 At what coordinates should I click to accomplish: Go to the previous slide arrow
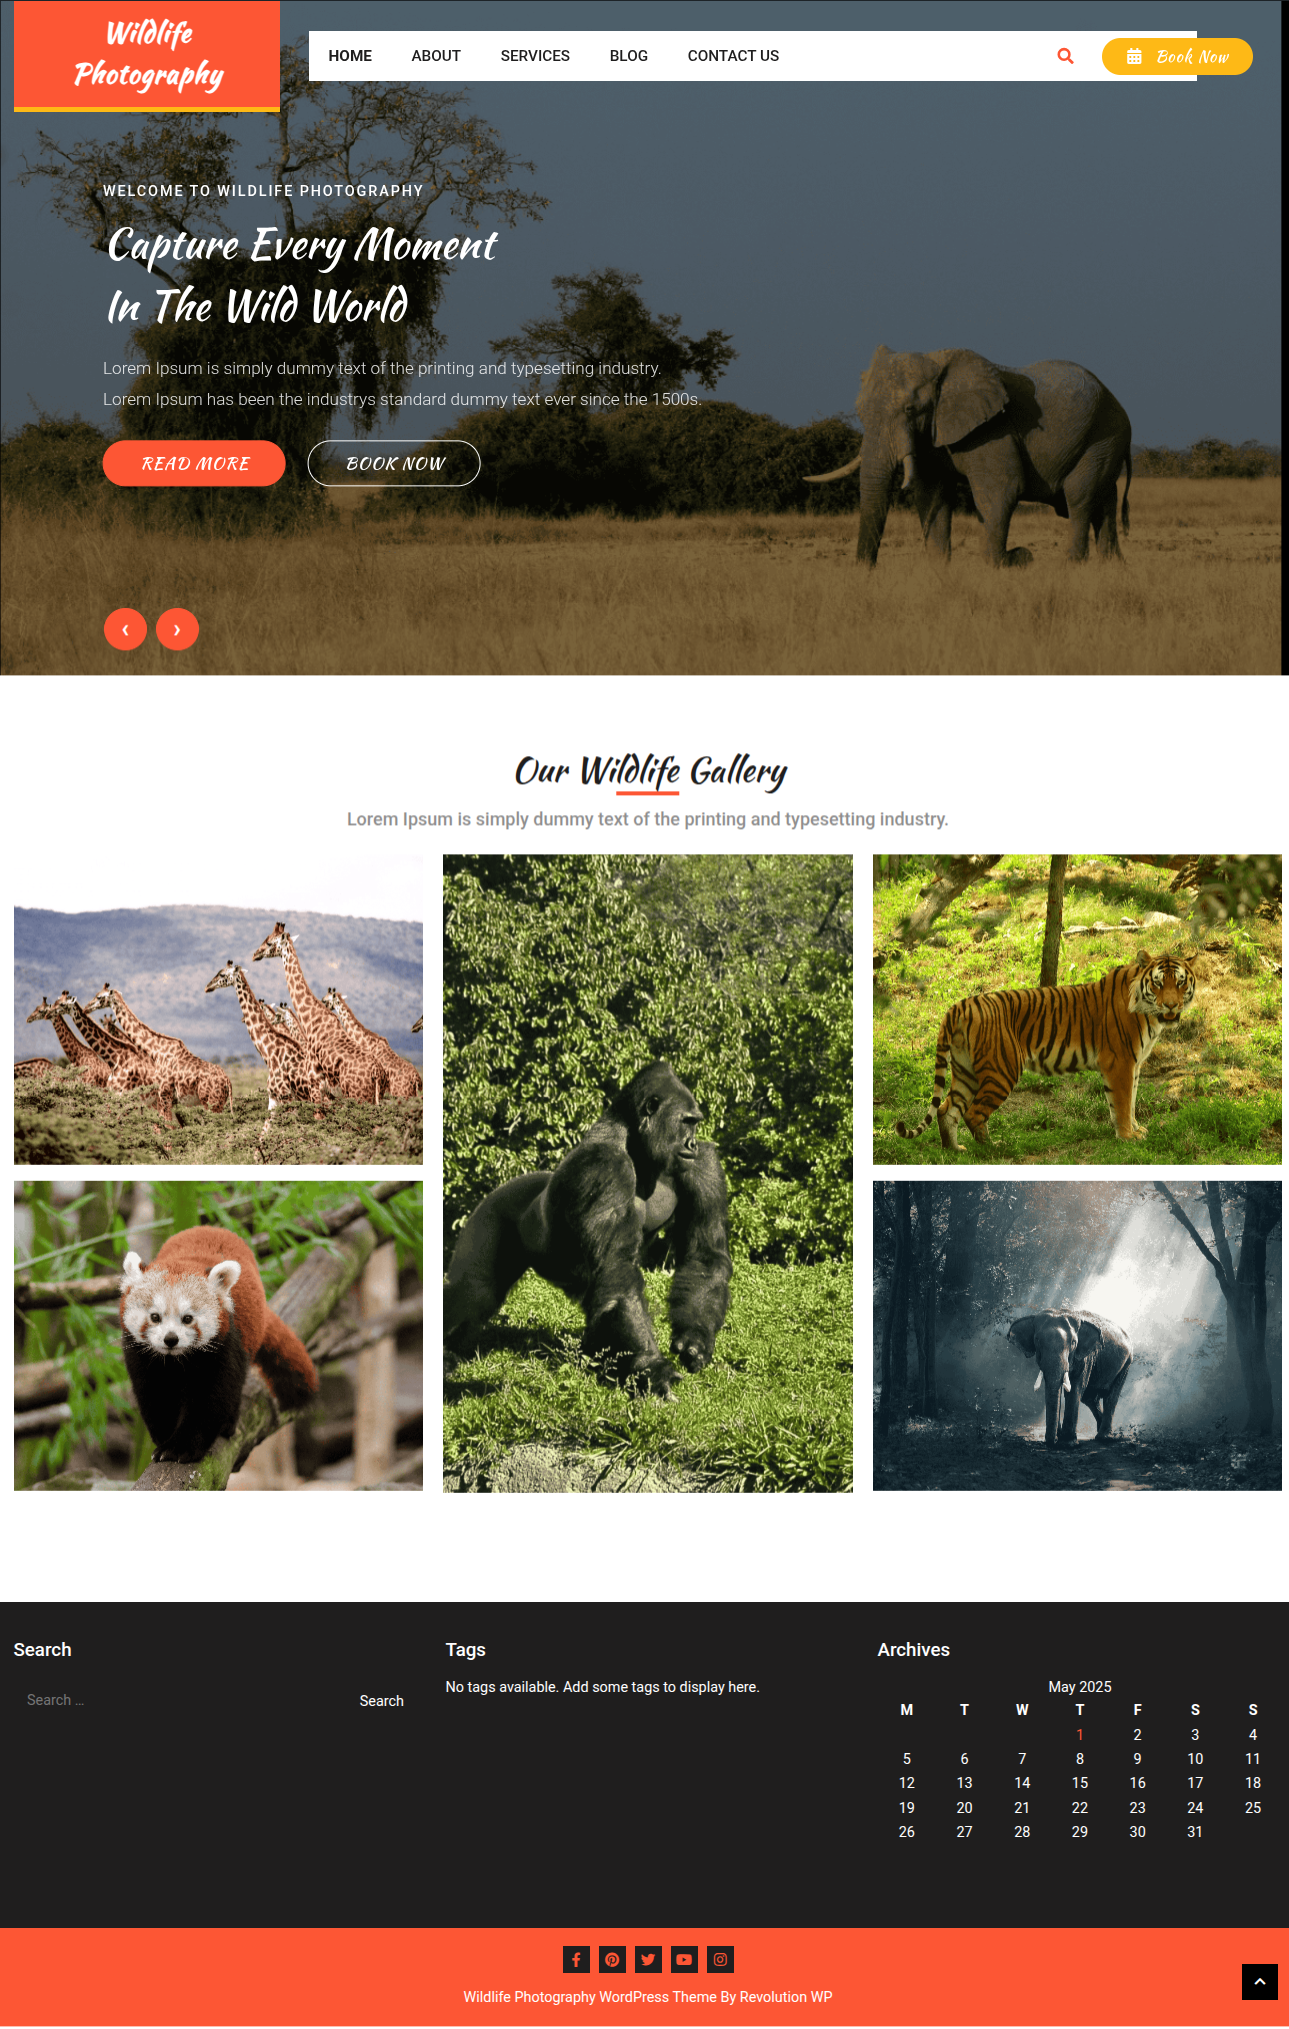pyautogui.click(x=125, y=630)
